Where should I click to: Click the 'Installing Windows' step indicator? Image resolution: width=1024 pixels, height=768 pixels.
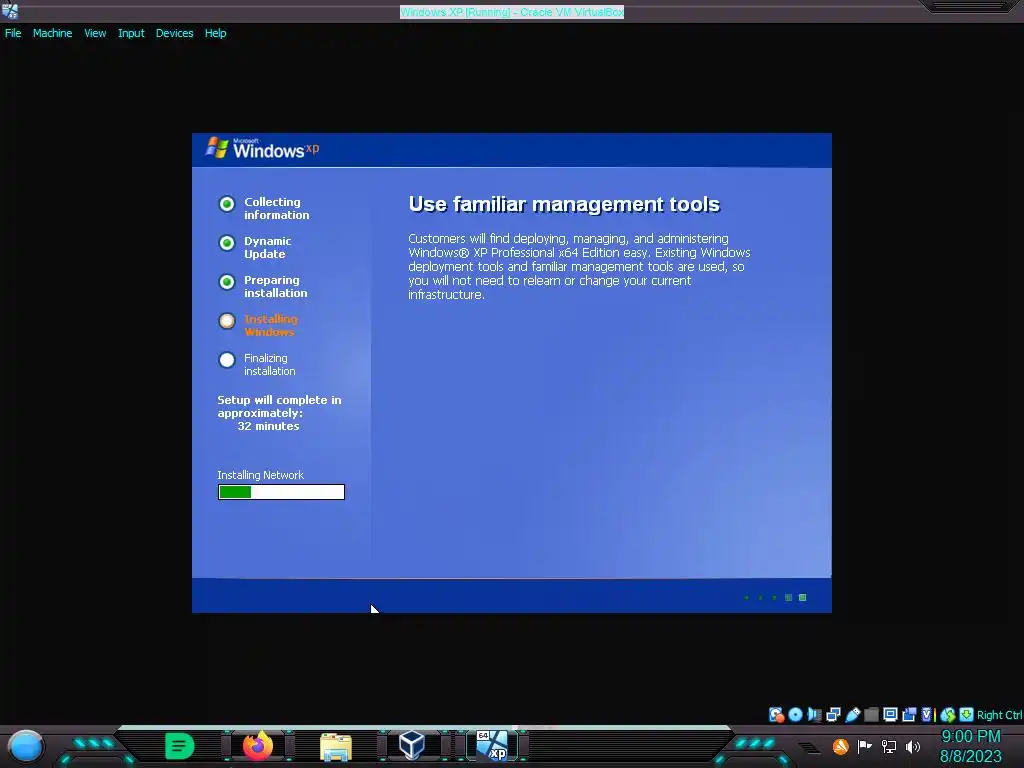tap(227, 321)
